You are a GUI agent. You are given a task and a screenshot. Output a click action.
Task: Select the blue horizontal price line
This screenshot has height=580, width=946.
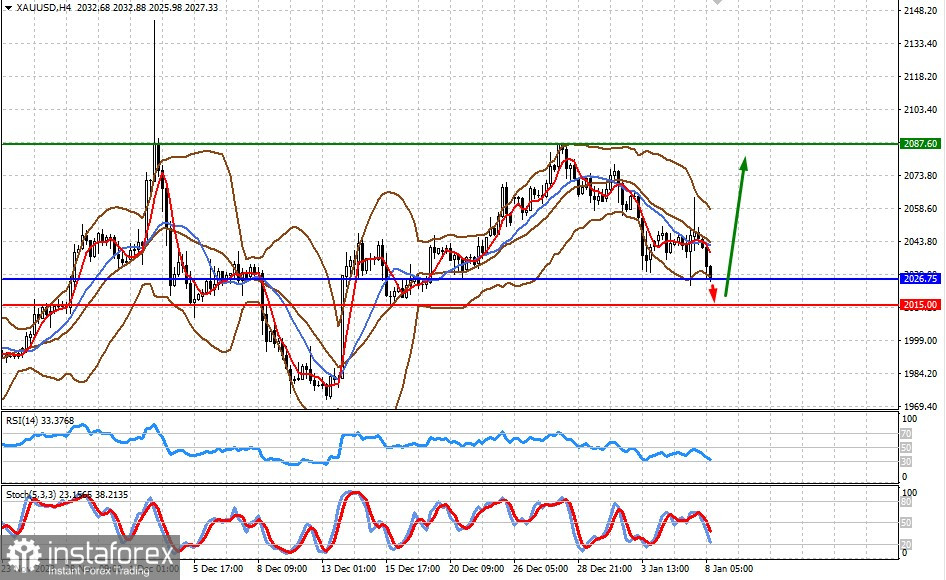pos(450,279)
